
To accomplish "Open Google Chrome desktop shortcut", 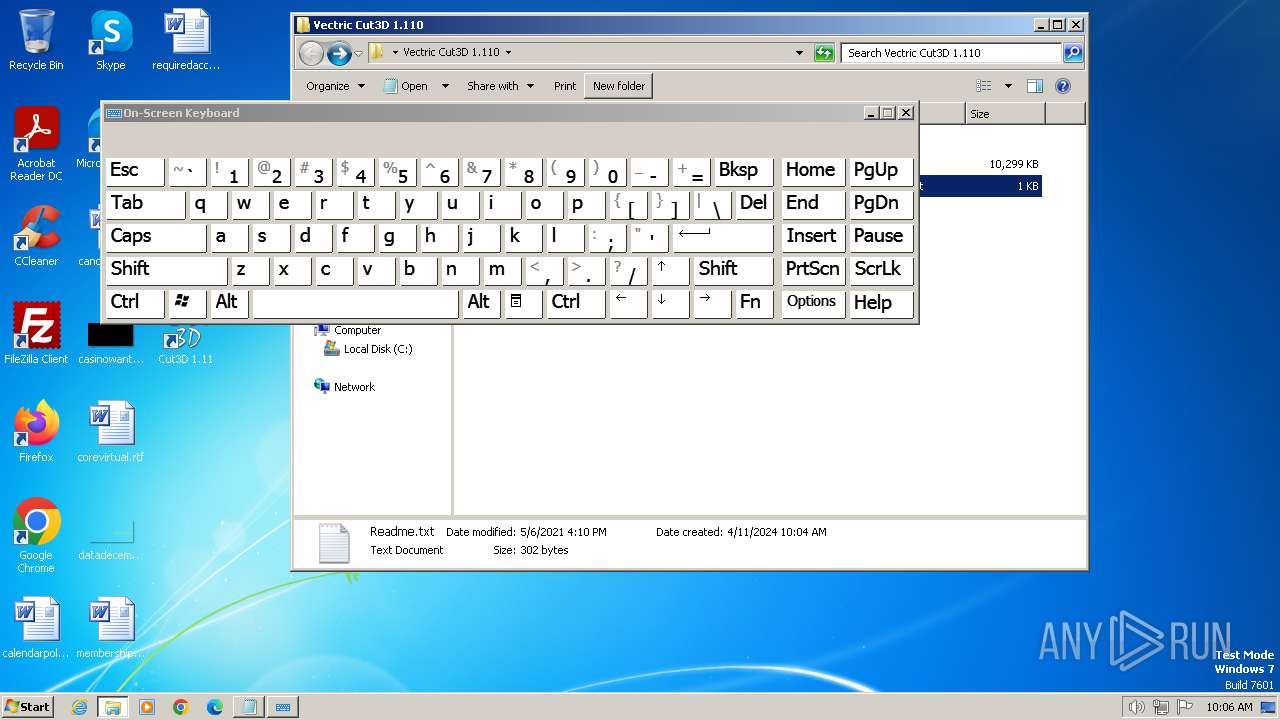I will click(36, 536).
